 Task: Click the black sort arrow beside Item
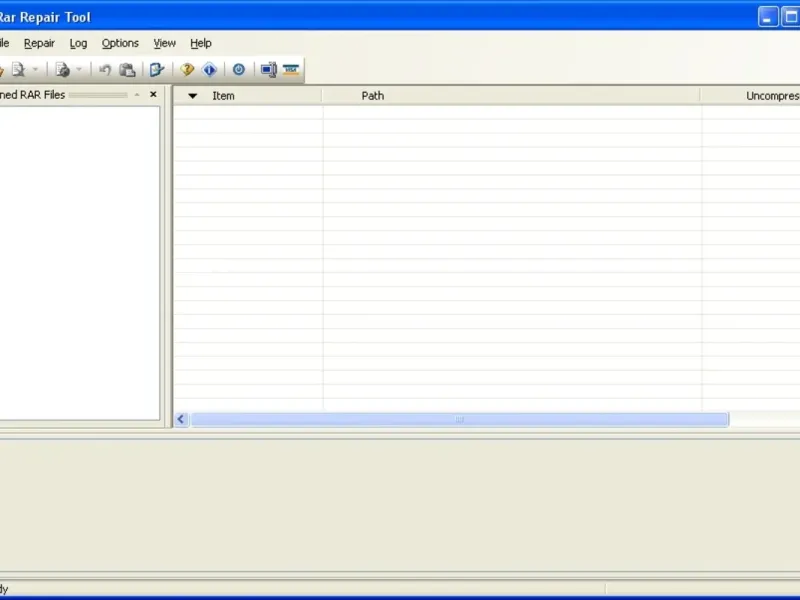[192, 96]
